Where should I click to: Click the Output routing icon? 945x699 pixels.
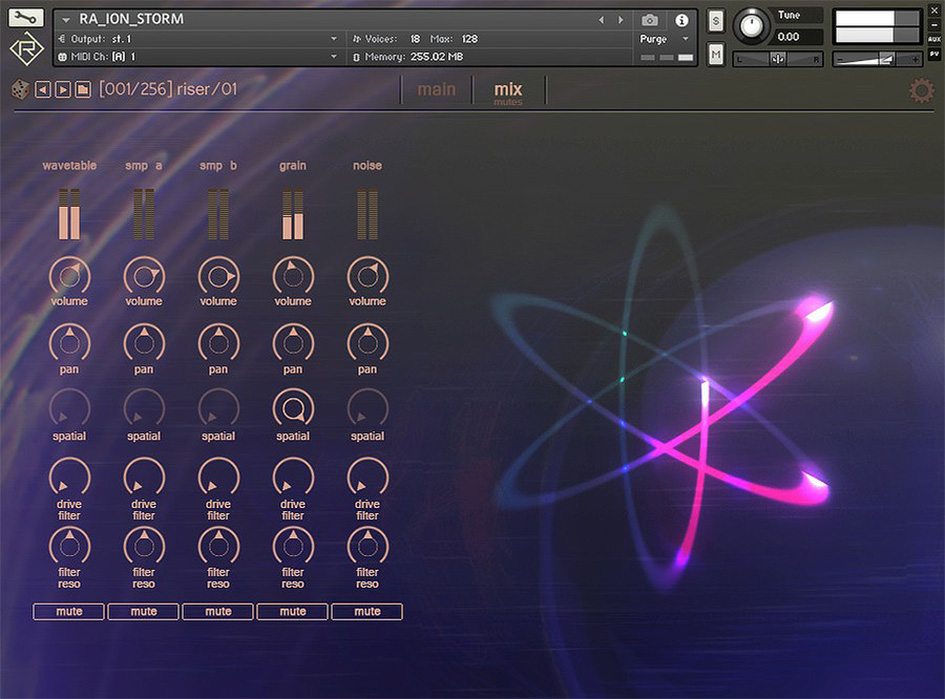[62, 39]
